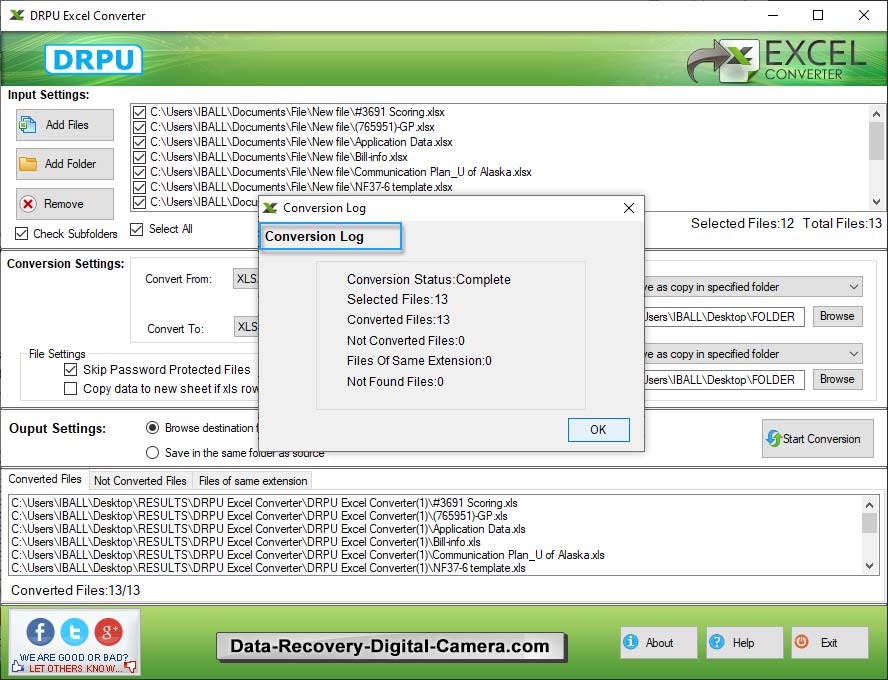Viewport: 888px width, 680px height.
Task: Uncheck the #3691 Scoring.xlsx file
Action: (139, 112)
